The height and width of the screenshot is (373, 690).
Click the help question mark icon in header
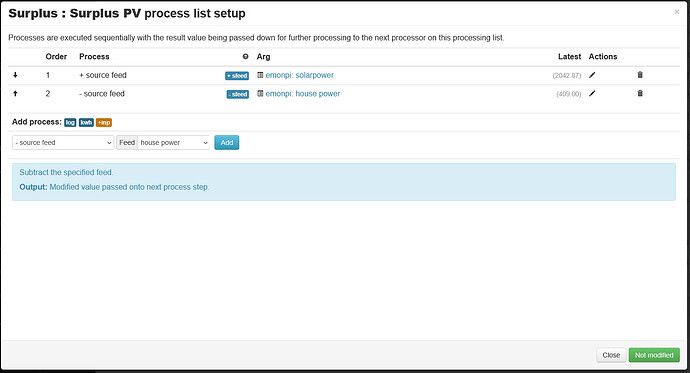(246, 56)
